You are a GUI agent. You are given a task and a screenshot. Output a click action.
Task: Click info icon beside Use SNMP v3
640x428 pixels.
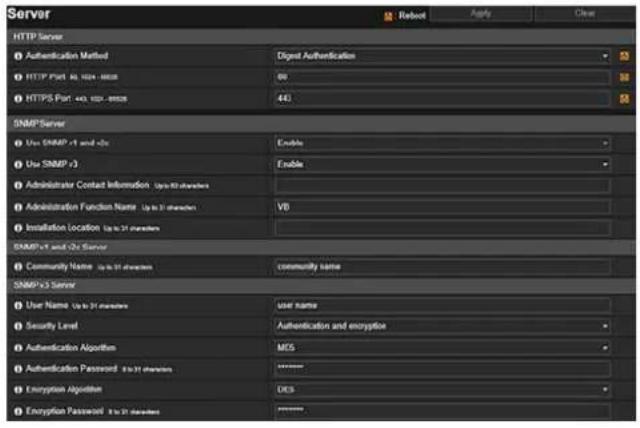point(18,164)
